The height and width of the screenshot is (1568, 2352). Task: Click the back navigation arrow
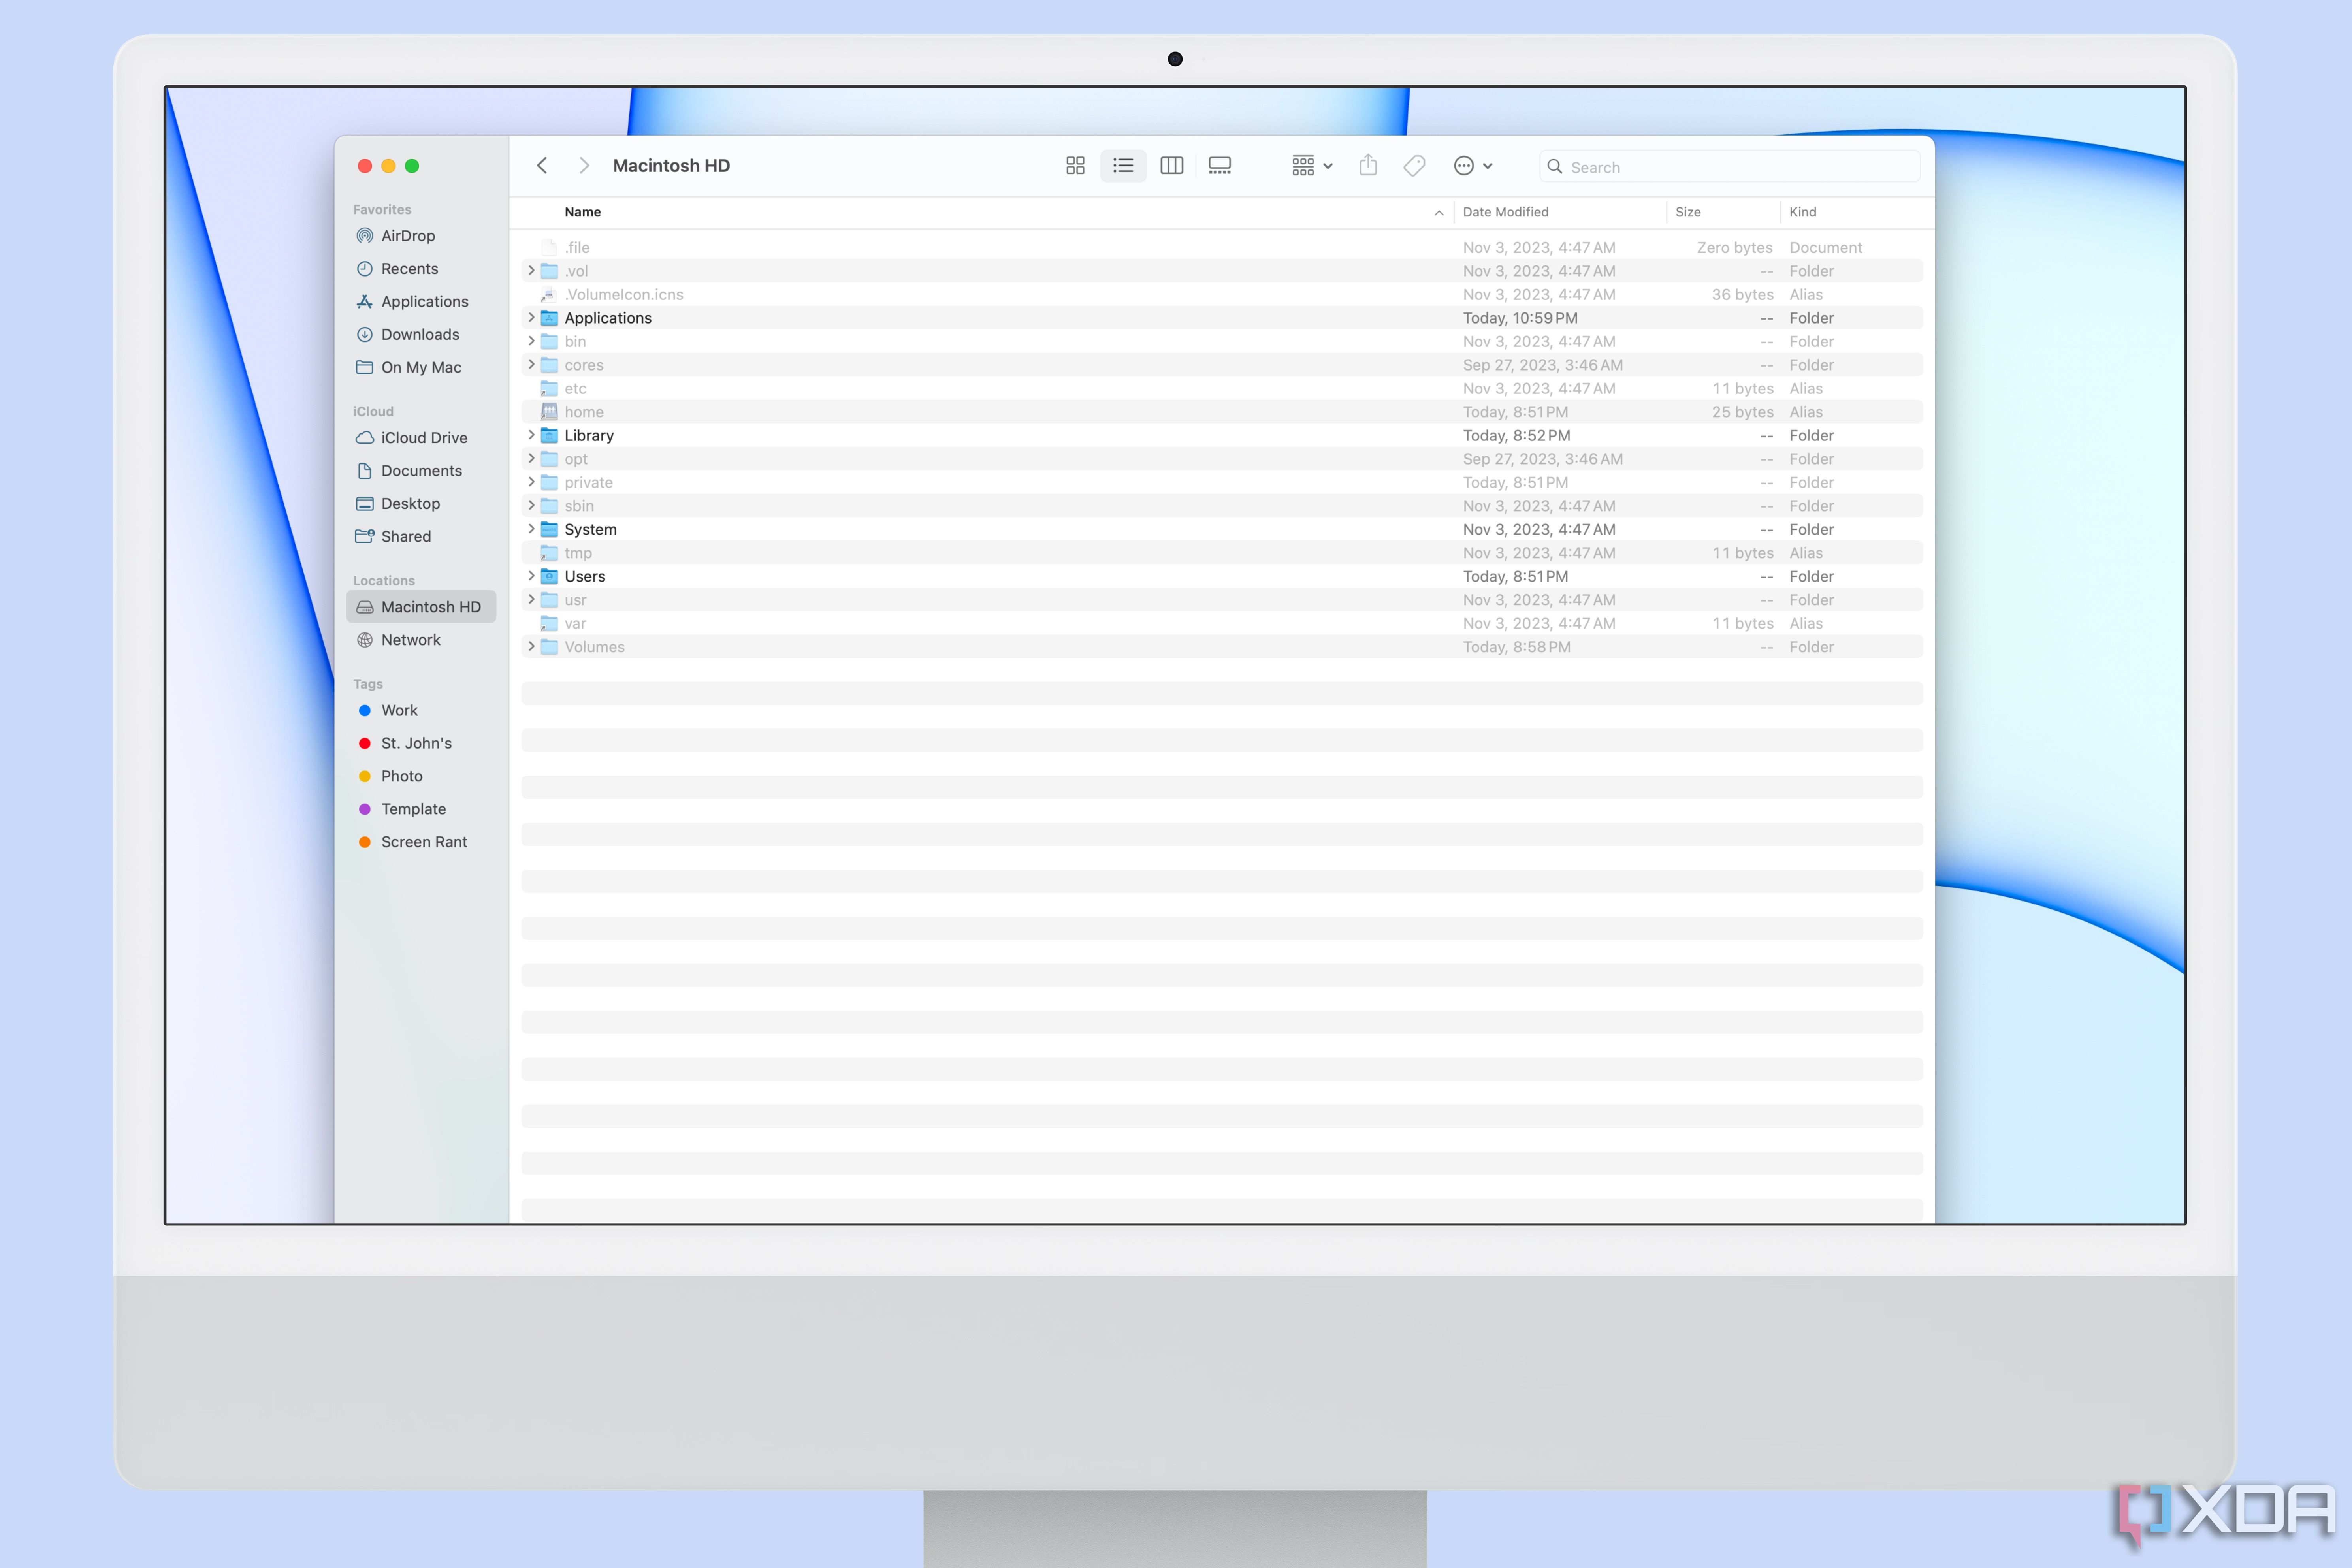(542, 165)
